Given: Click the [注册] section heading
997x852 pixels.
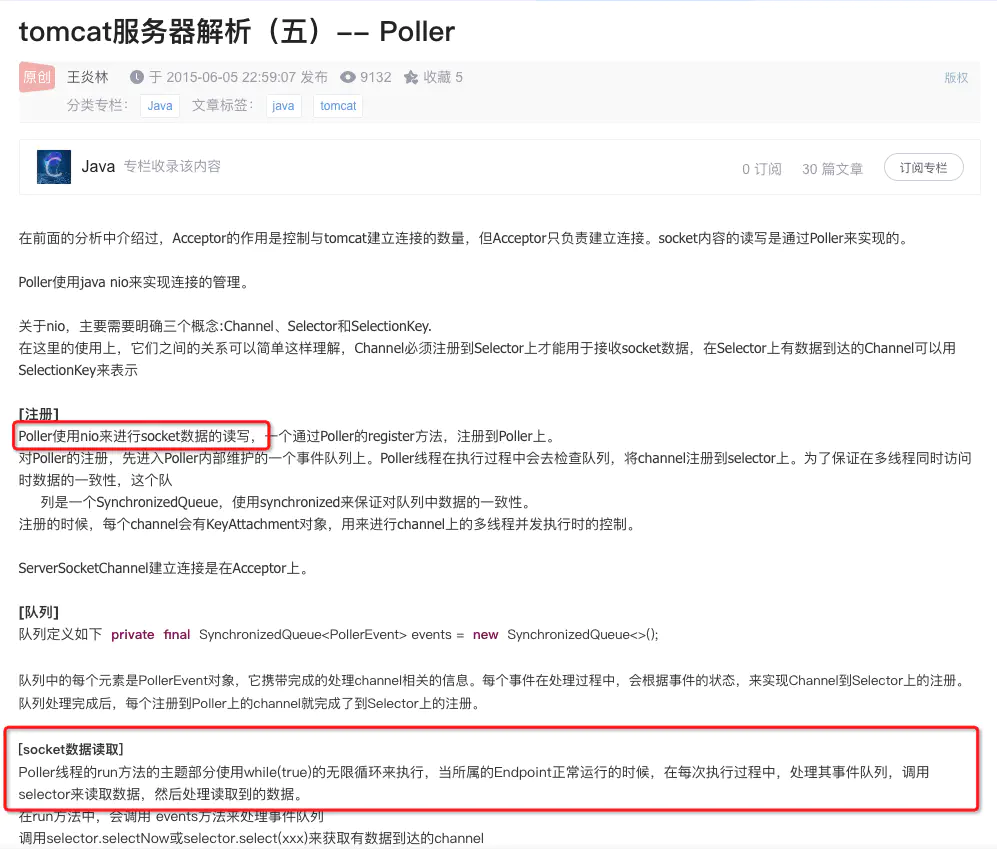Looking at the screenshot, I should tap(39, 414).
